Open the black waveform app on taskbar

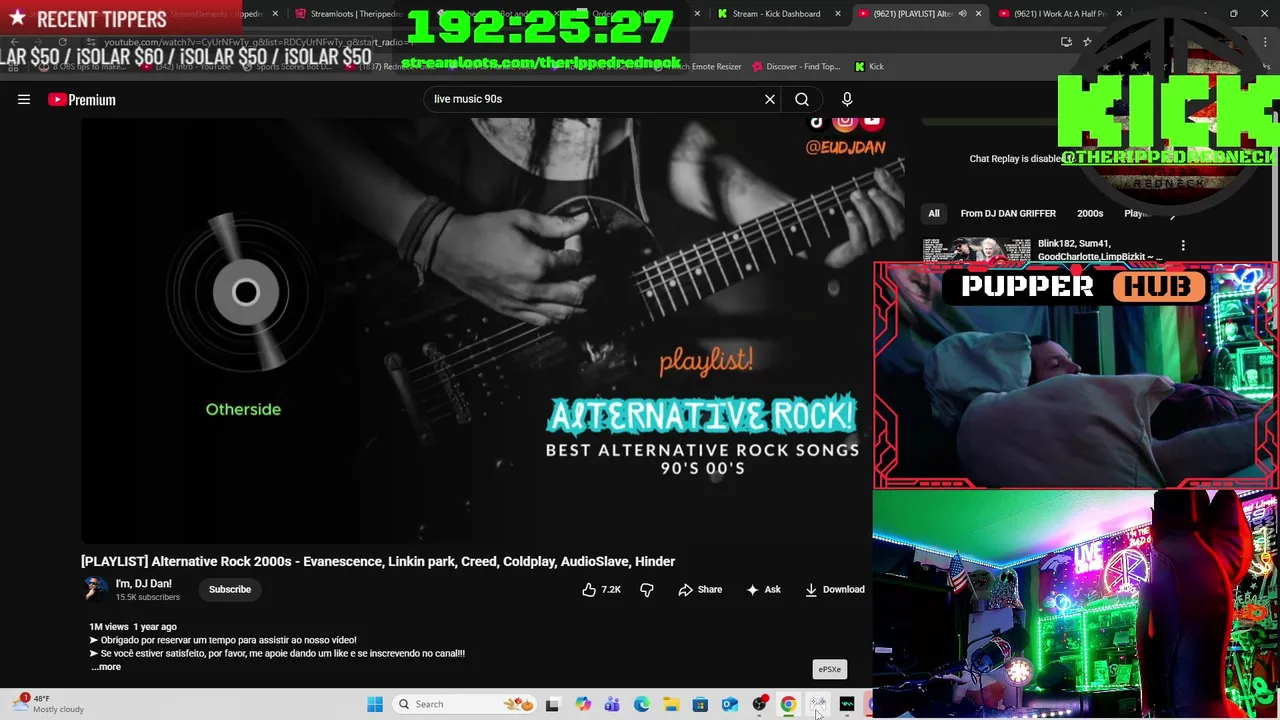coord(847,704)
